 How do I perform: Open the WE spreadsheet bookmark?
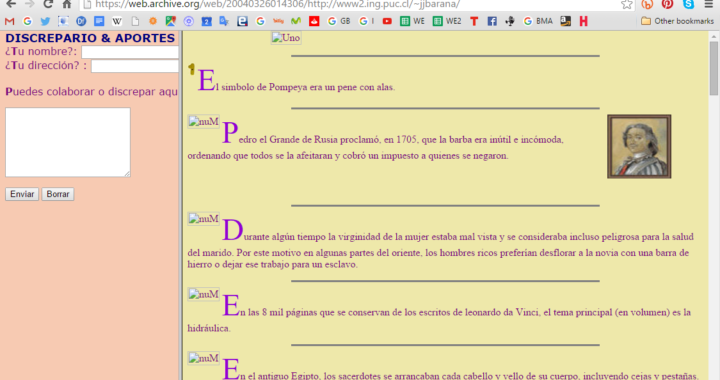tap(412, 21)
